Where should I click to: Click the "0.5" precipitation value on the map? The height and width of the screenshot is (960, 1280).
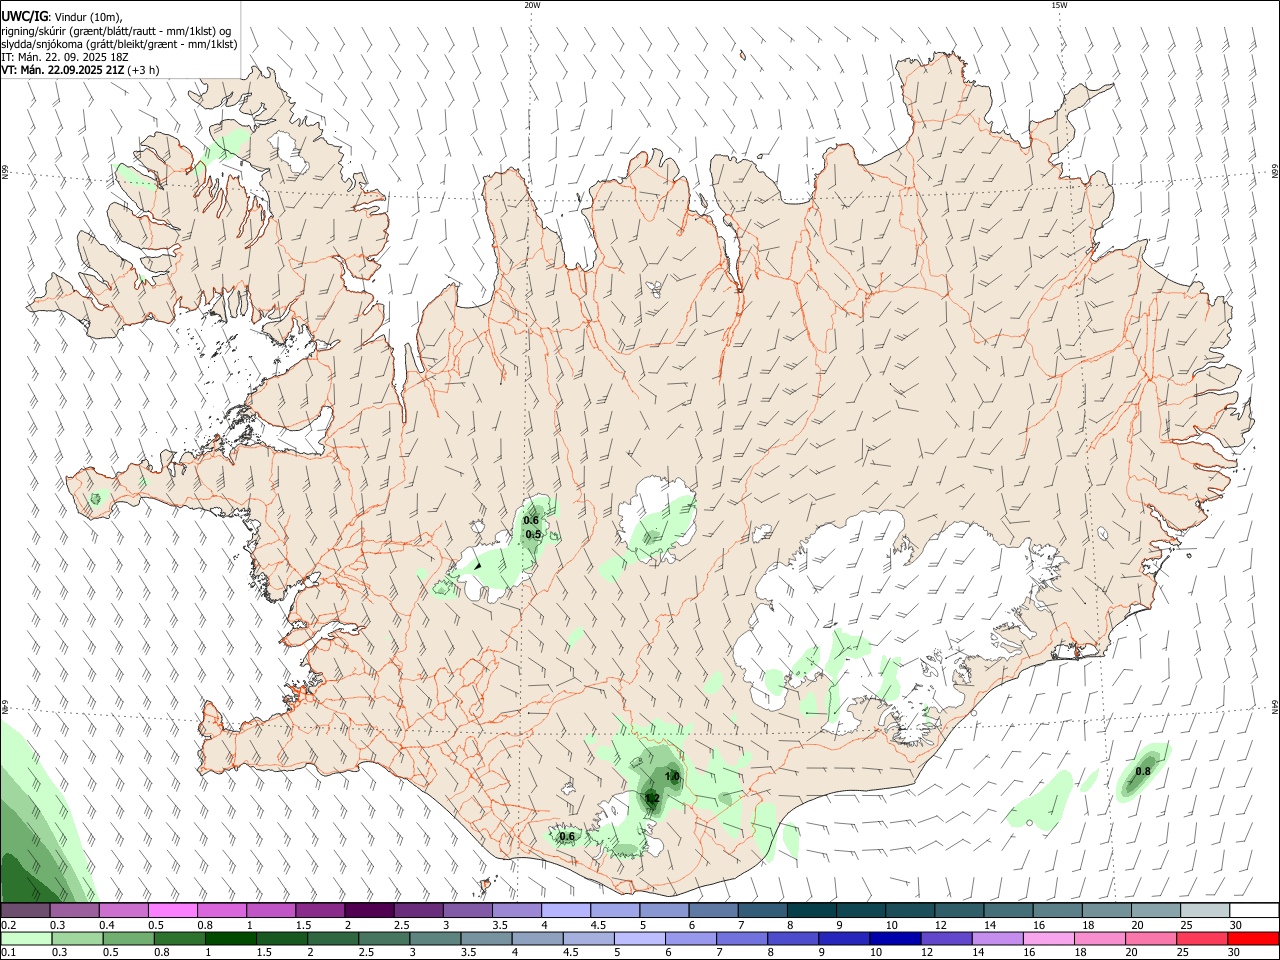[533, 535]
